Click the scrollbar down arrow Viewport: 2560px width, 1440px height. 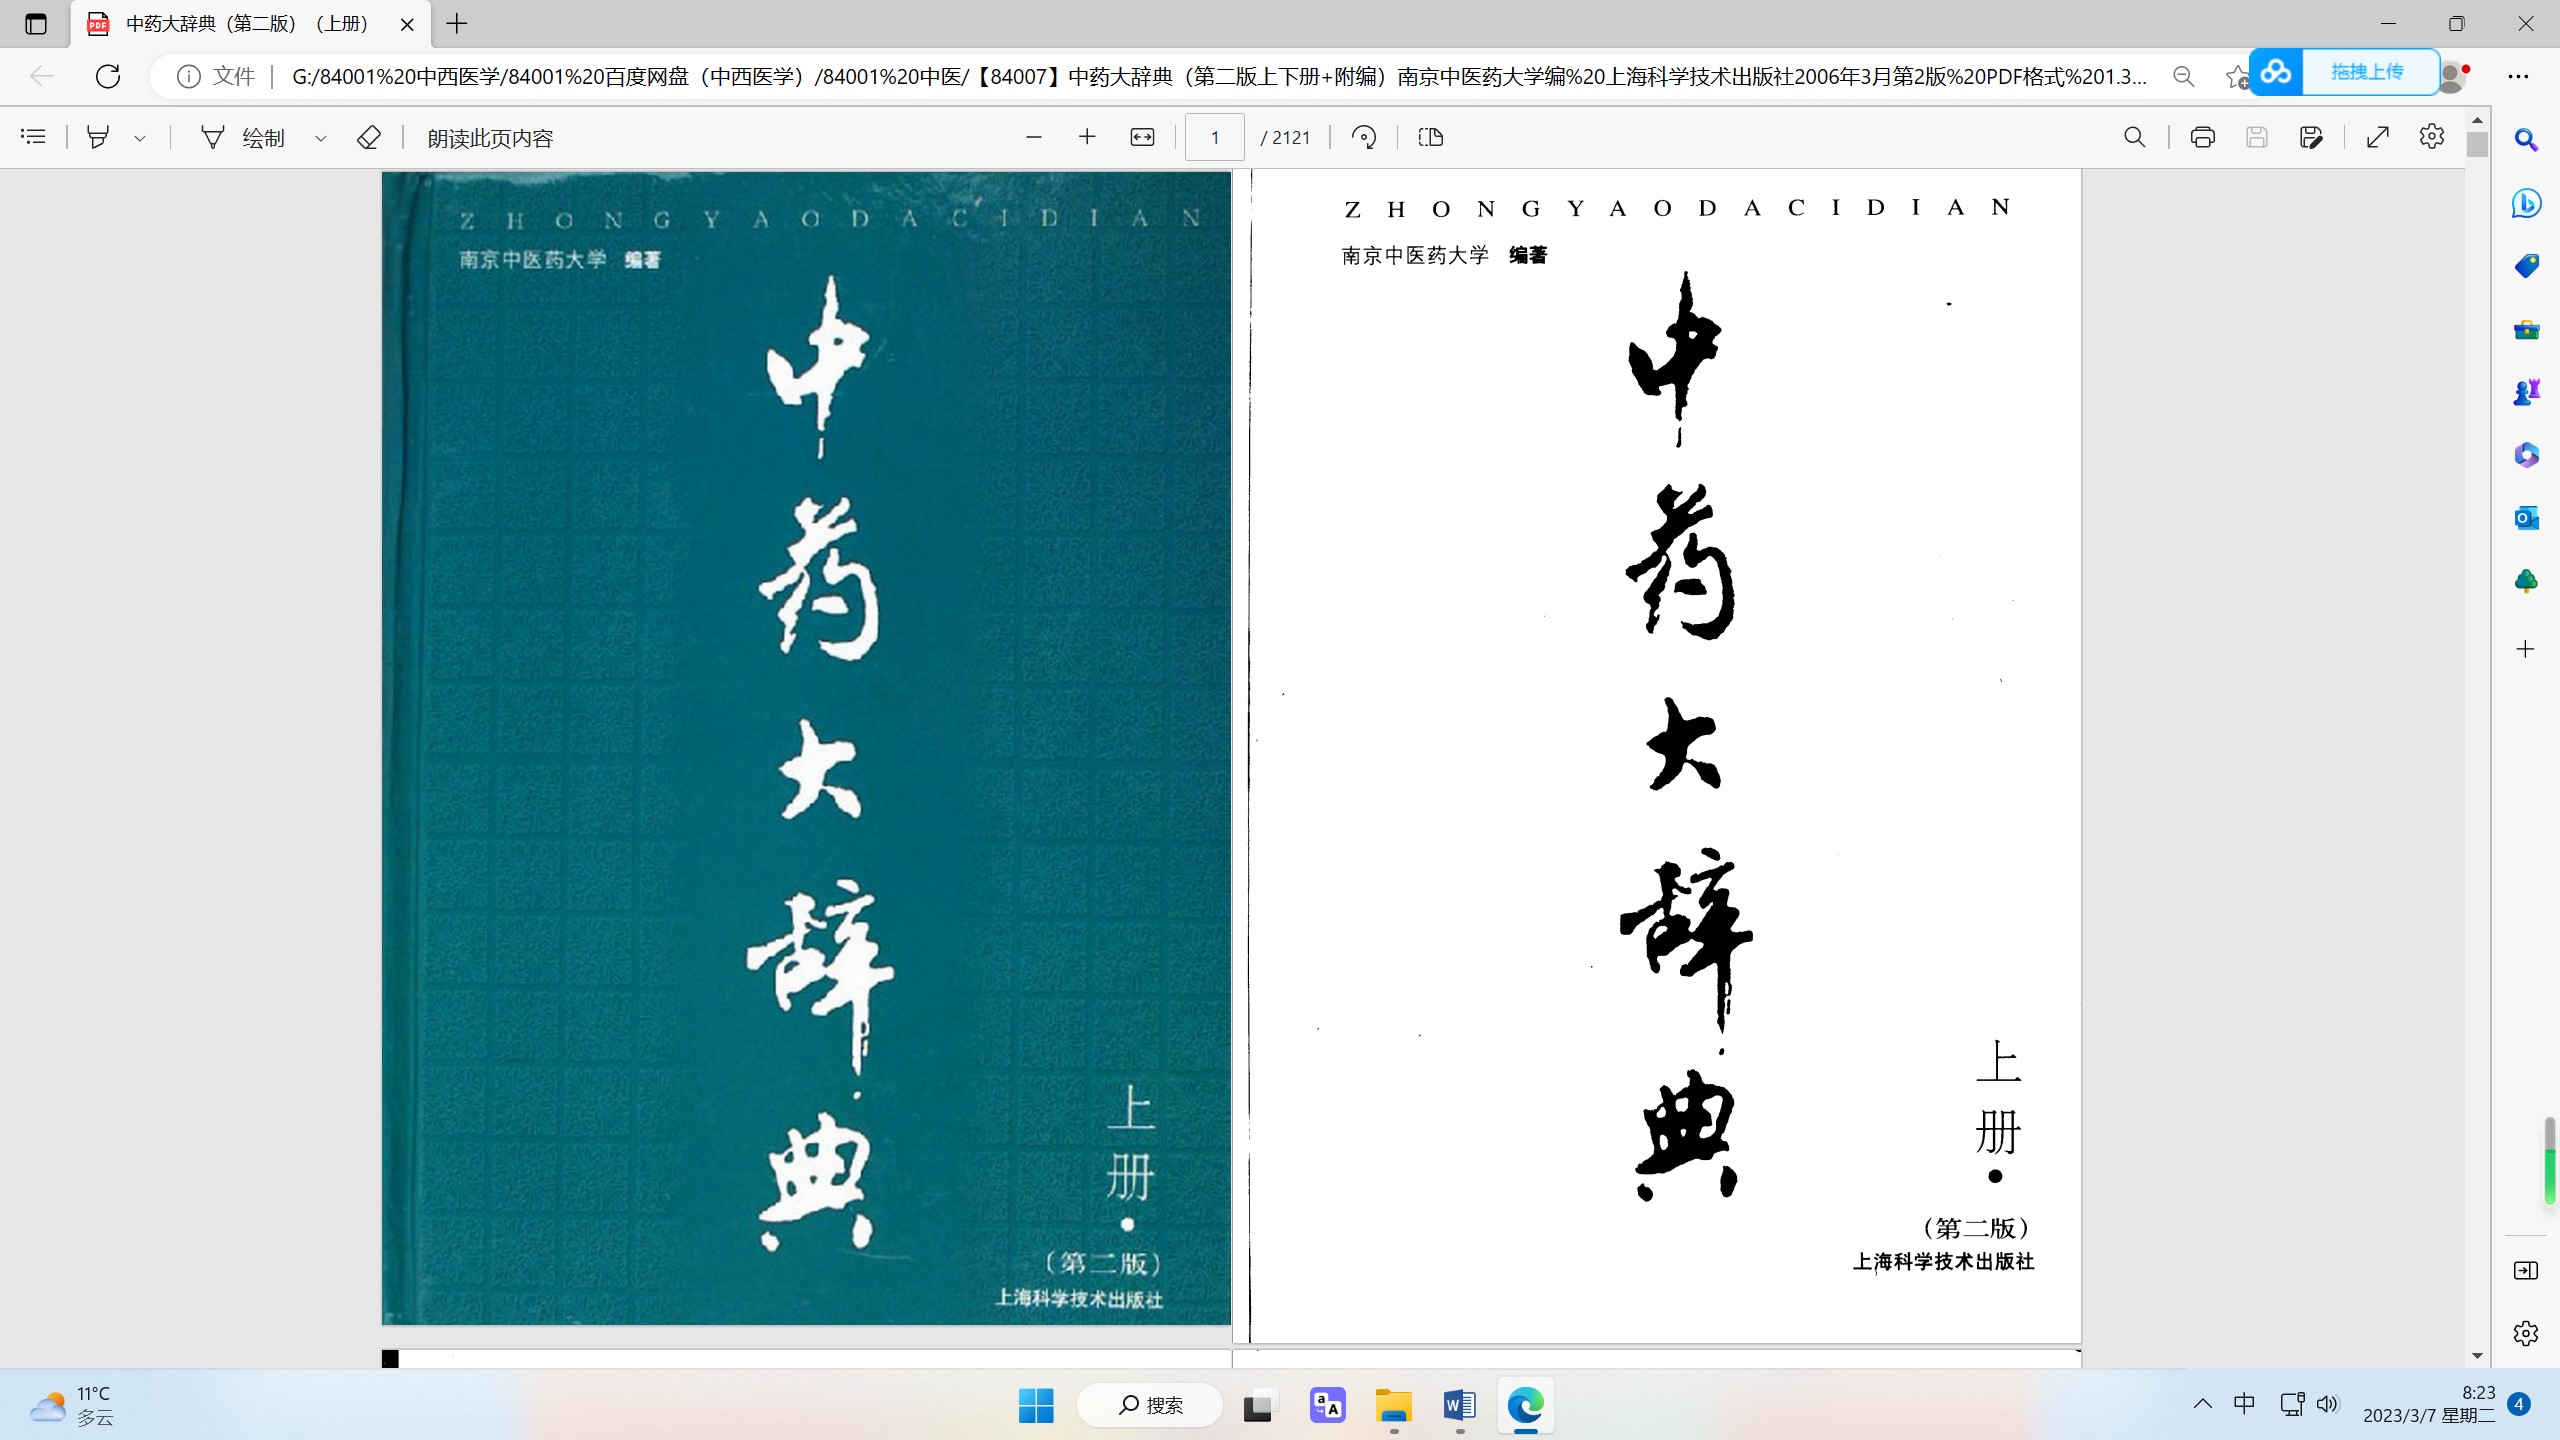(x=2477, y=1356)
